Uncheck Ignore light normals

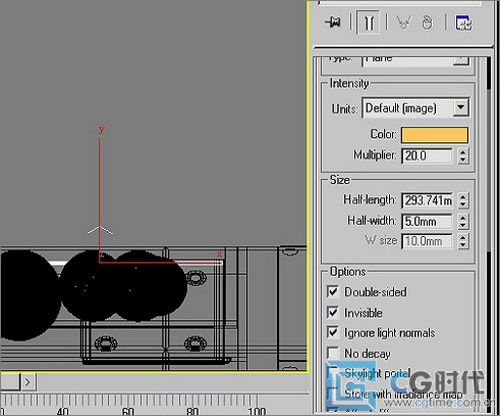[x=333, y=332]
